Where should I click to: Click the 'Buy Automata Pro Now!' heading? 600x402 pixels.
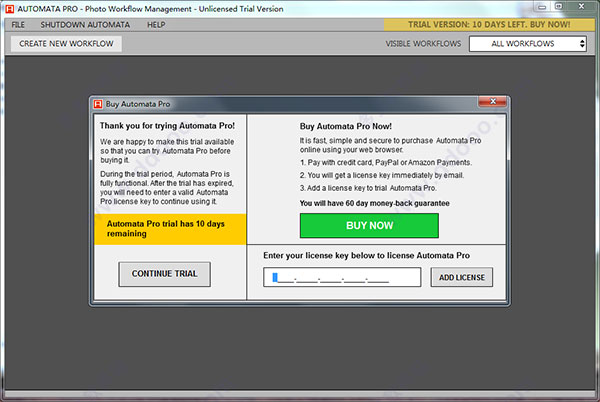point(346,126)
